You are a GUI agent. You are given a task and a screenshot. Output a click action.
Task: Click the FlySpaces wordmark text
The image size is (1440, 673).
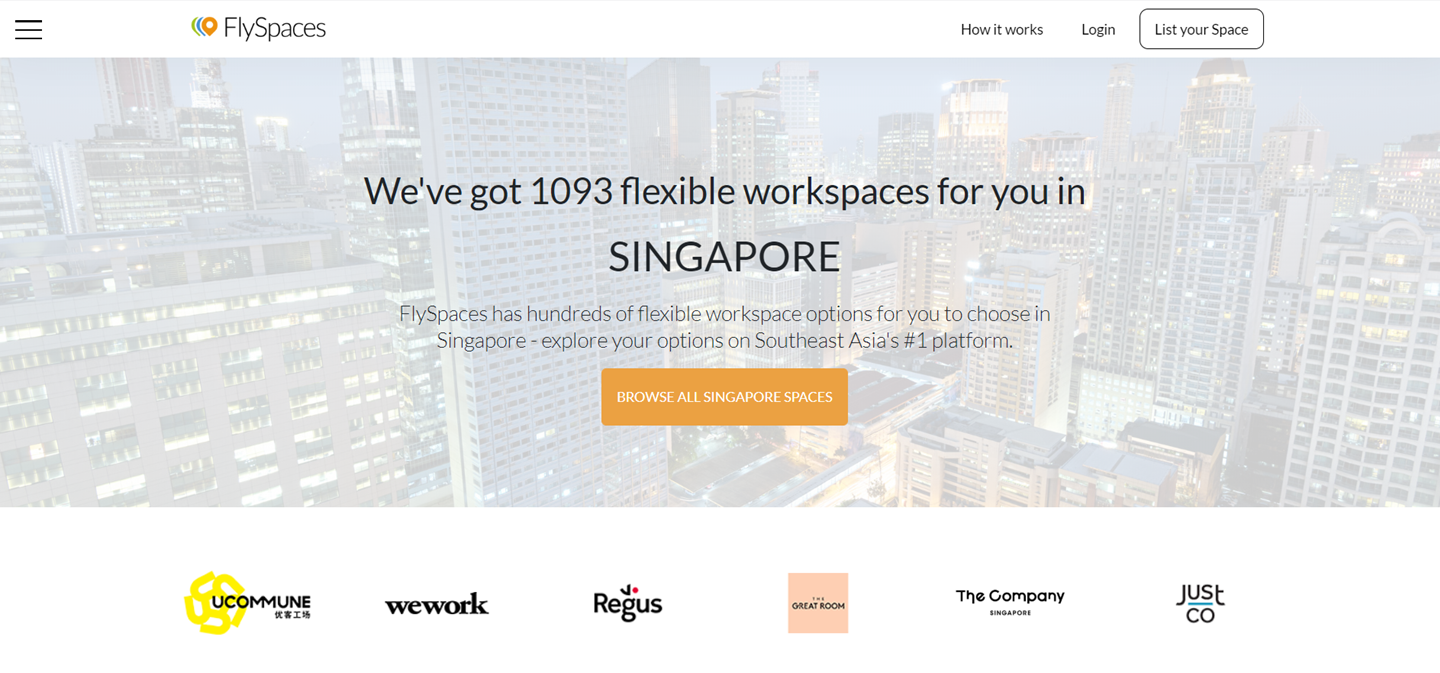[x=275, y=29]
